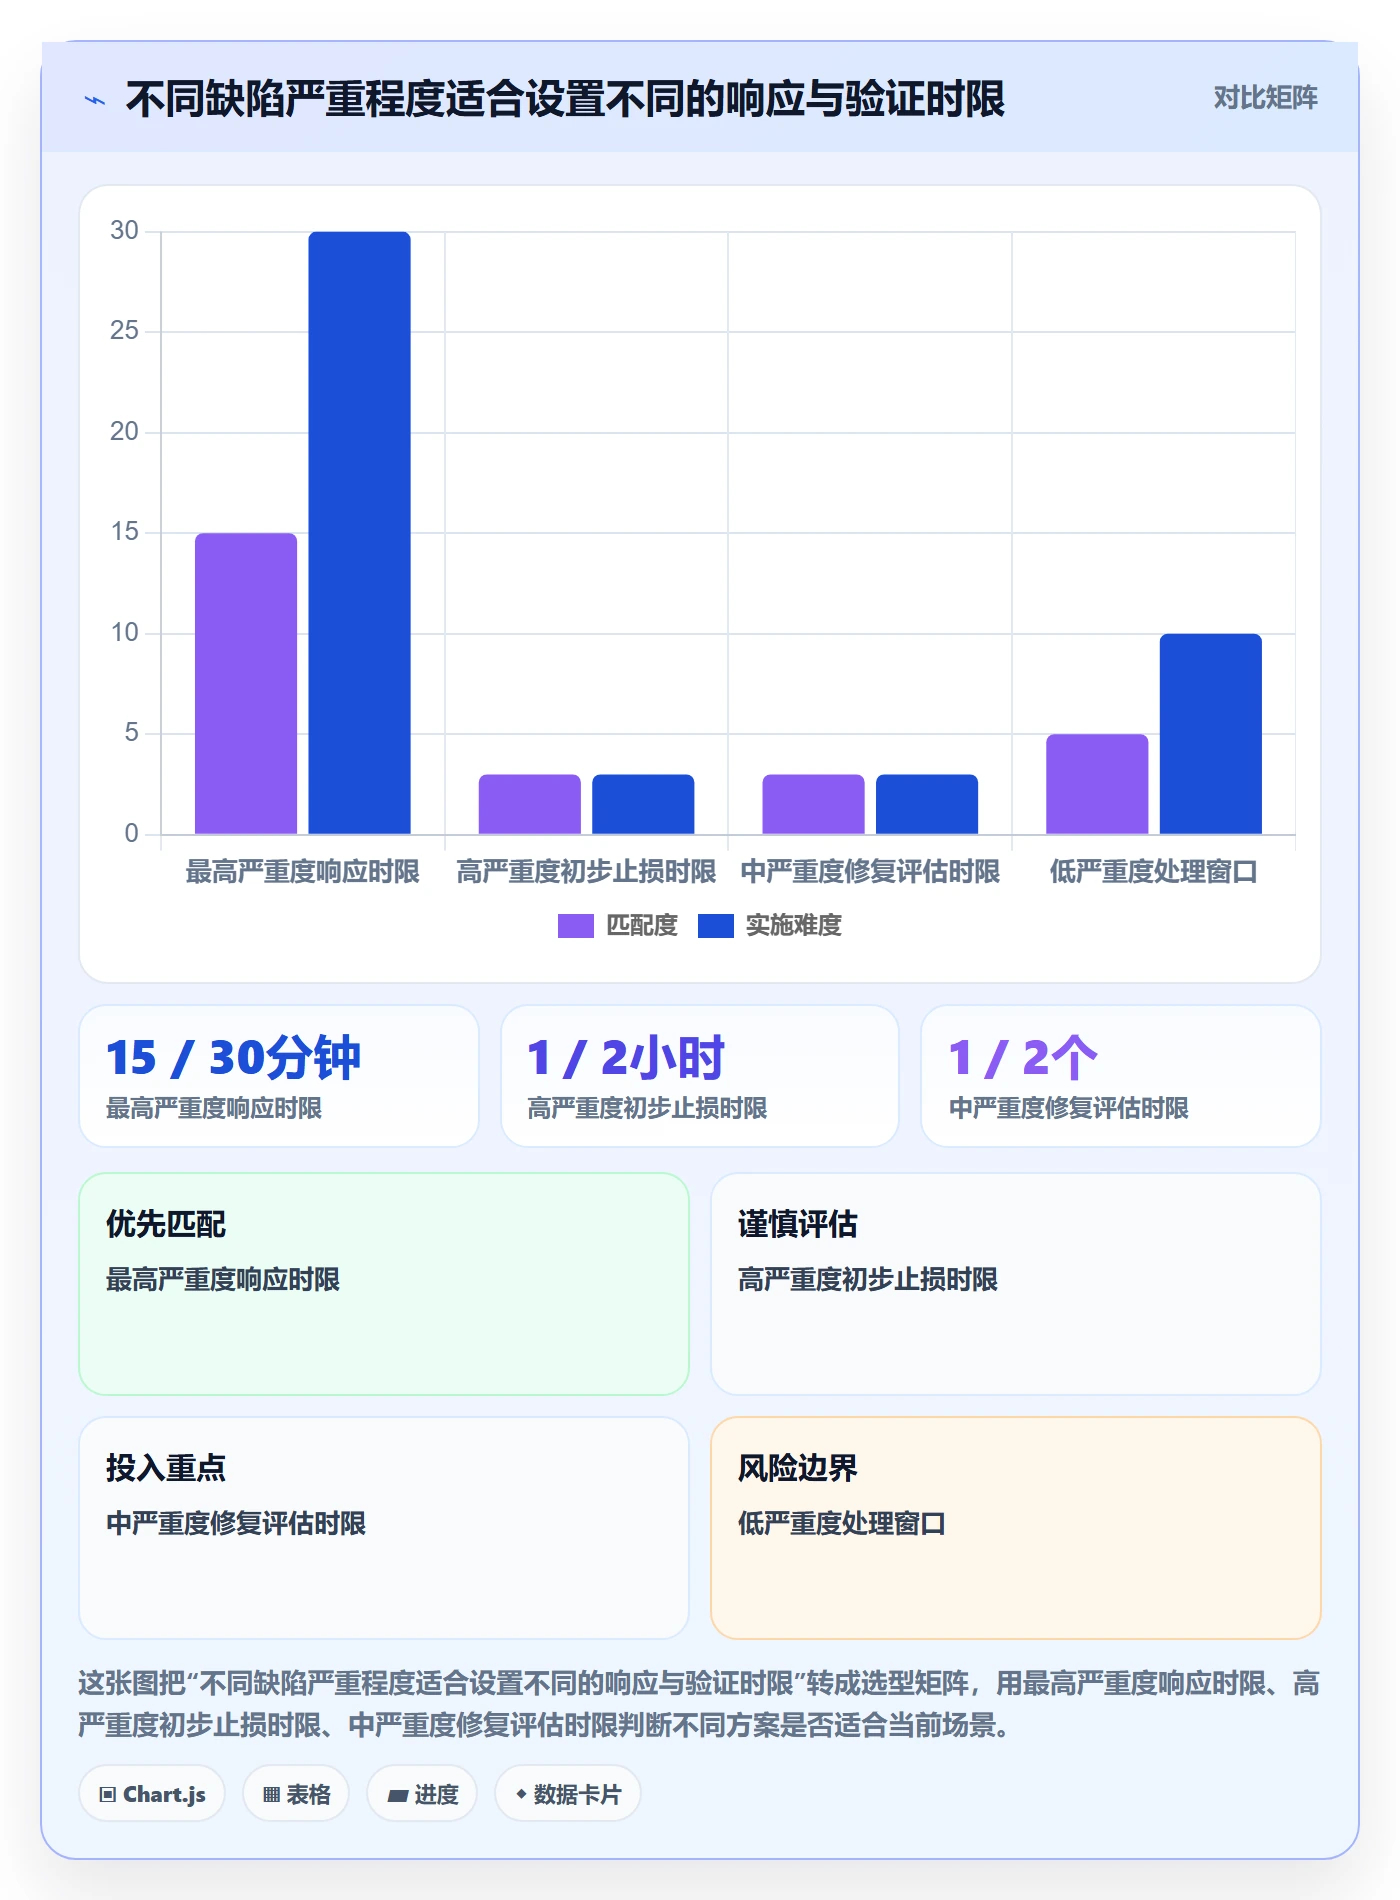The width and height of the screenshot is (1400, 1900).
Task: Select the blue bar for 低严重度处理窗口
Action: [x=1211, y=734]
